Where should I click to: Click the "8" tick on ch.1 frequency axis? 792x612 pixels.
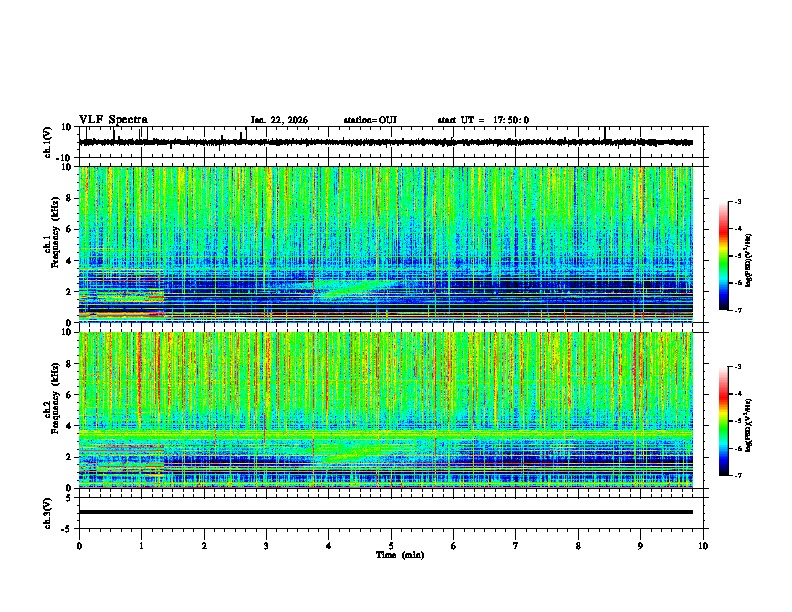click(x=69, y=198)
